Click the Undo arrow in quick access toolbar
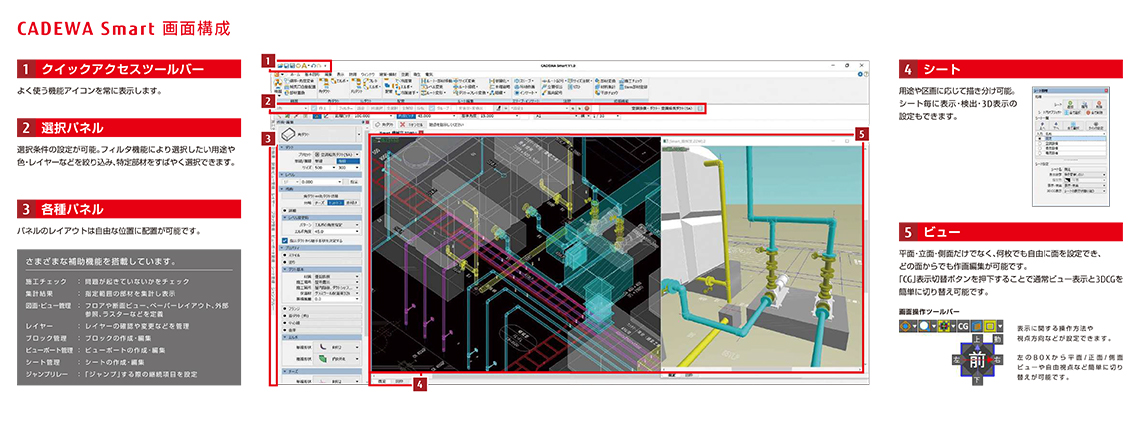The width and height of the screenshot is (1134, 425). (x=313, y=66)
